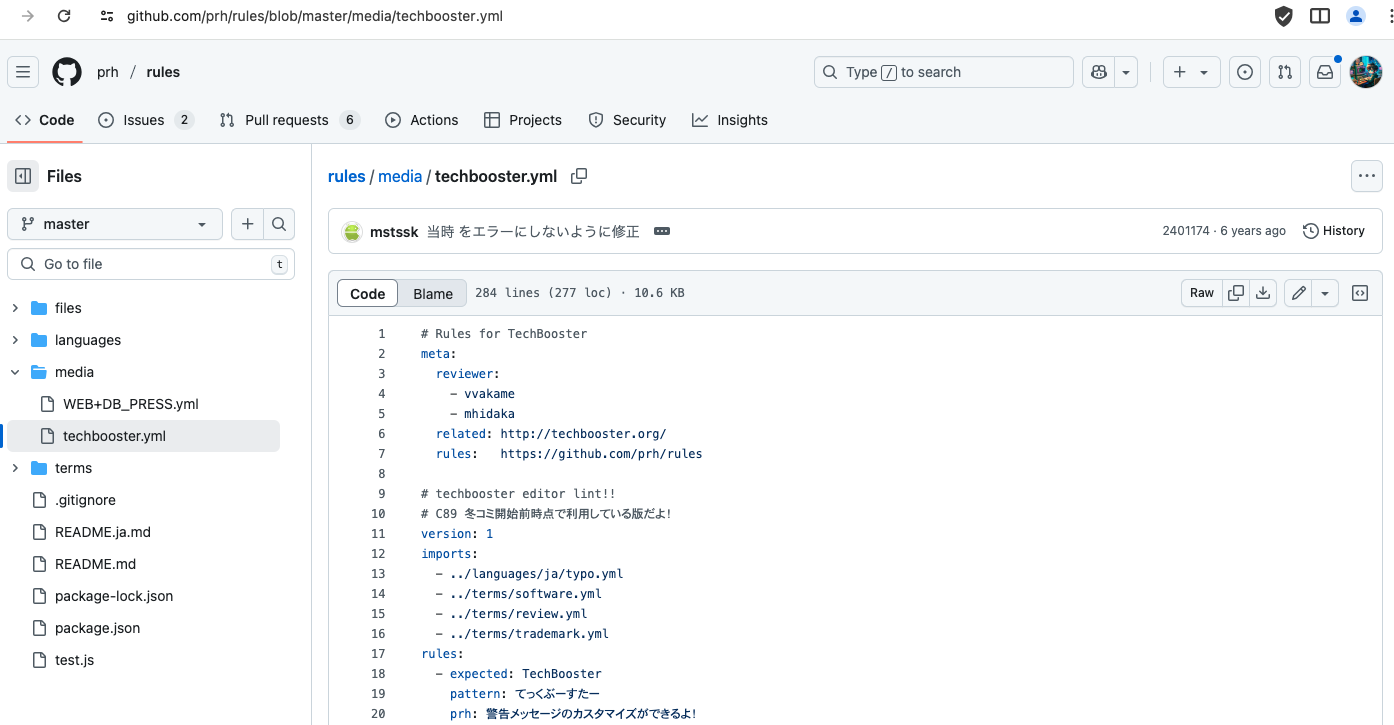This screenshot has height=725, width=1394.
Task: Click the Raw button
Action: point(1202,293)
